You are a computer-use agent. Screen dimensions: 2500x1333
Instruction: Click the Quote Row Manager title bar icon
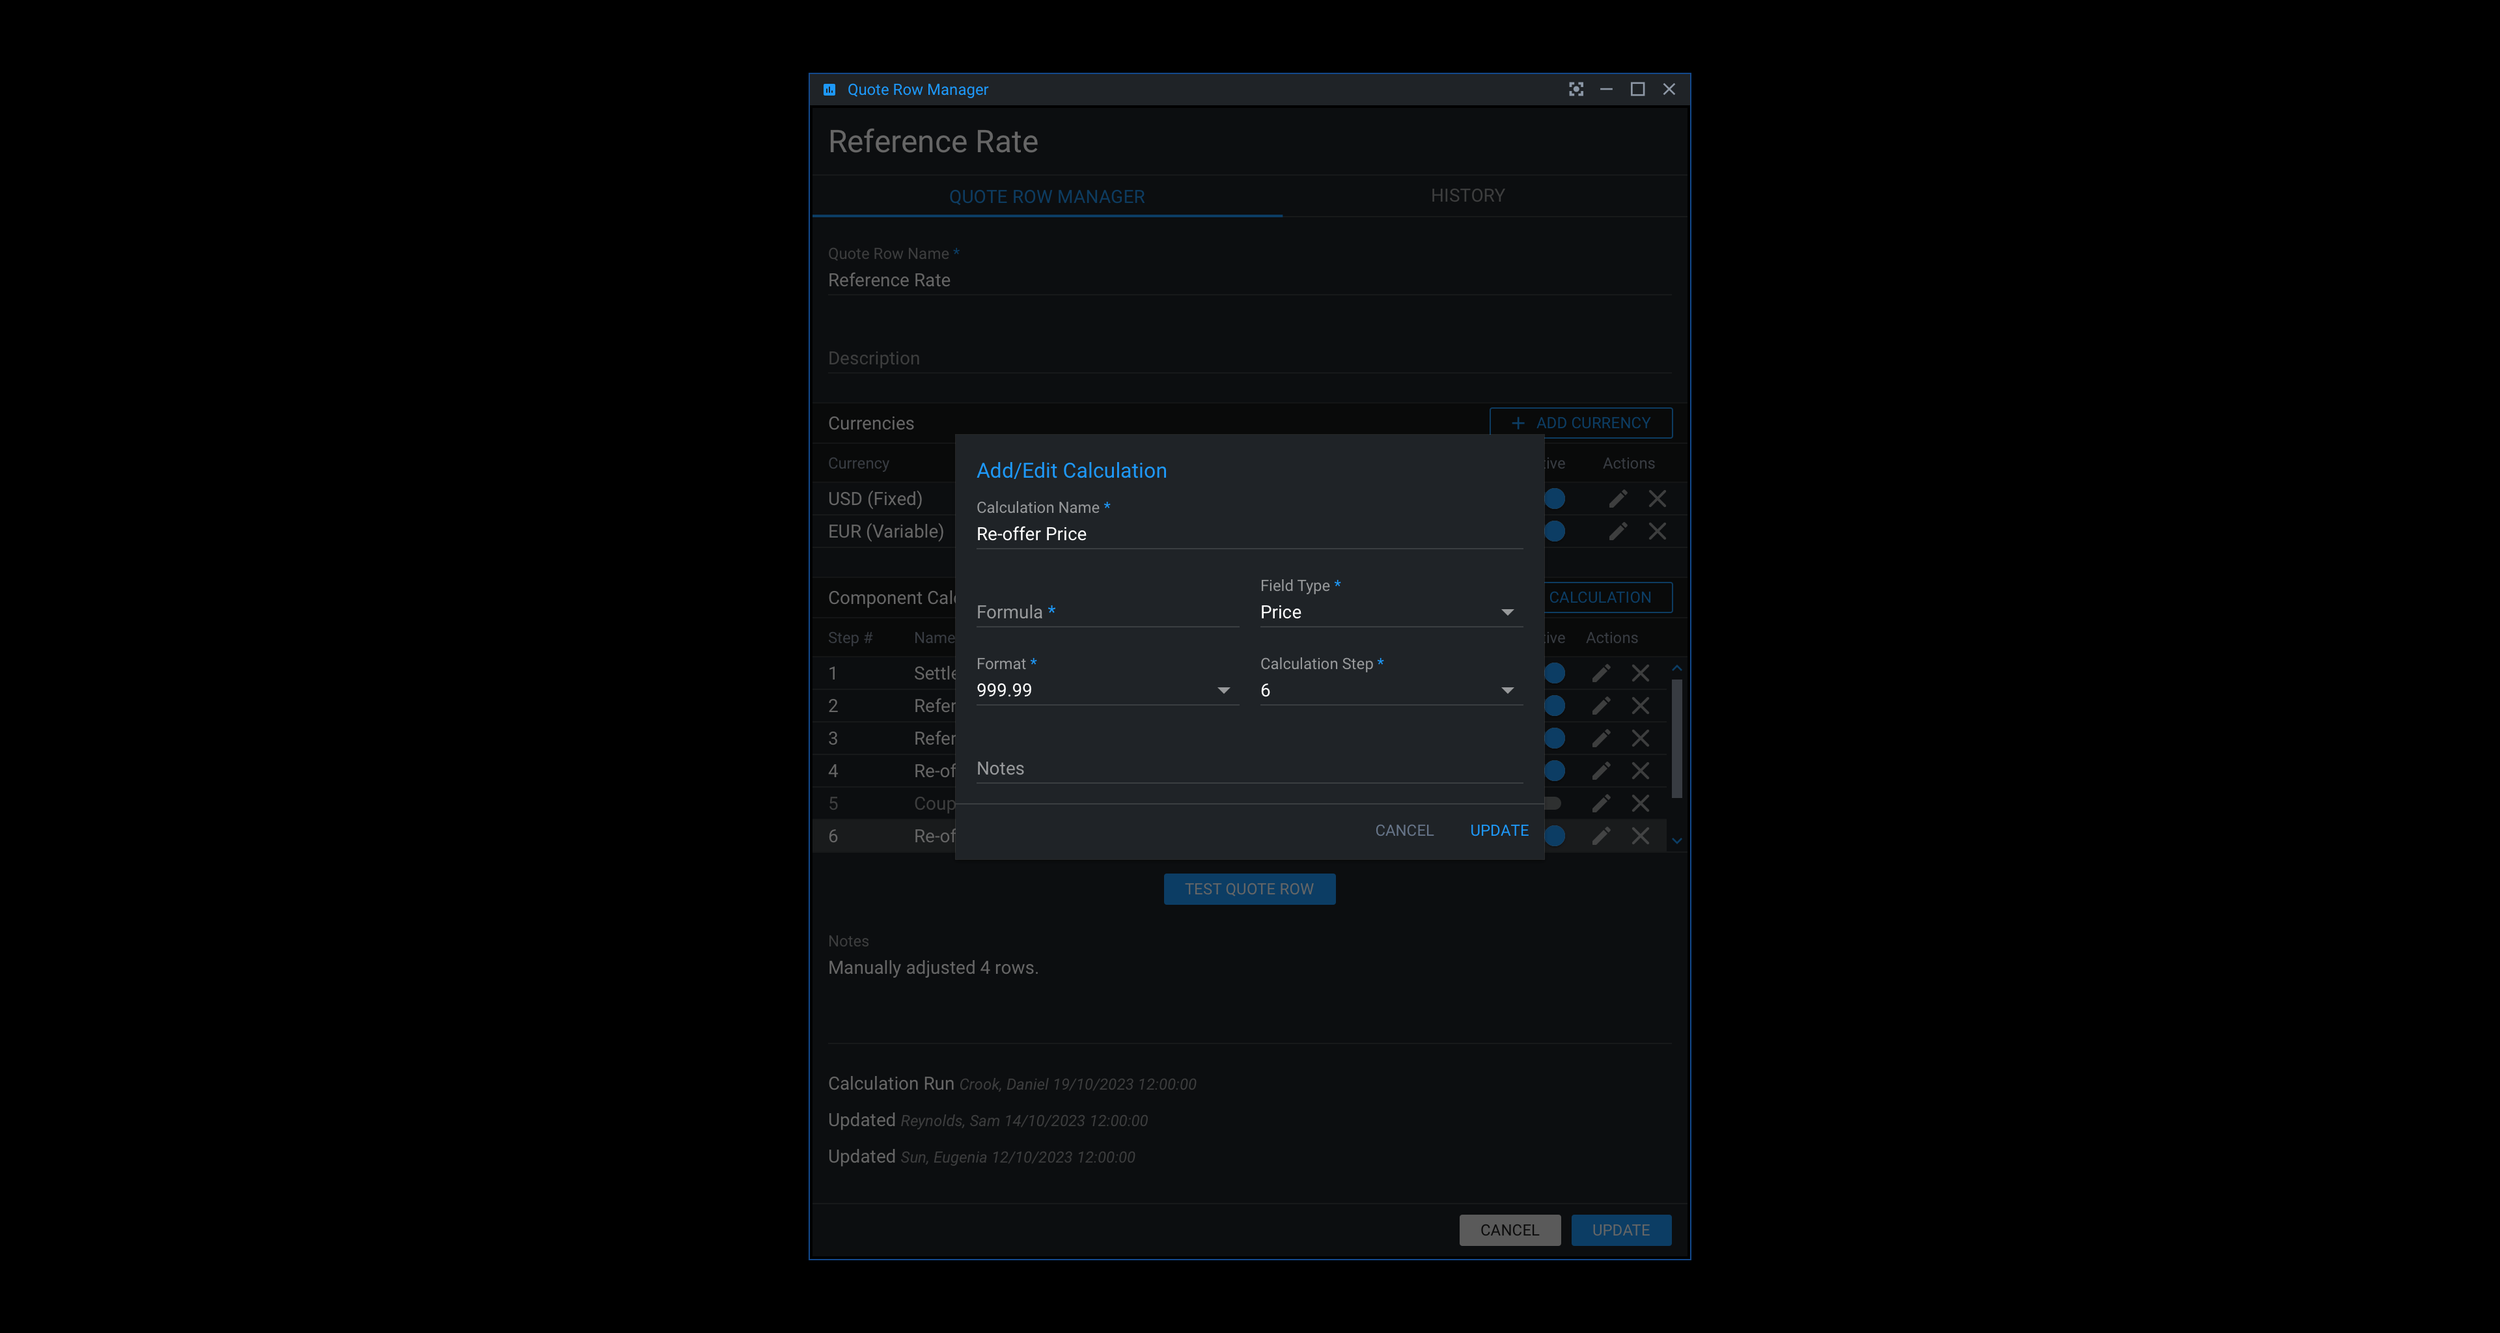tap(827, 89)
